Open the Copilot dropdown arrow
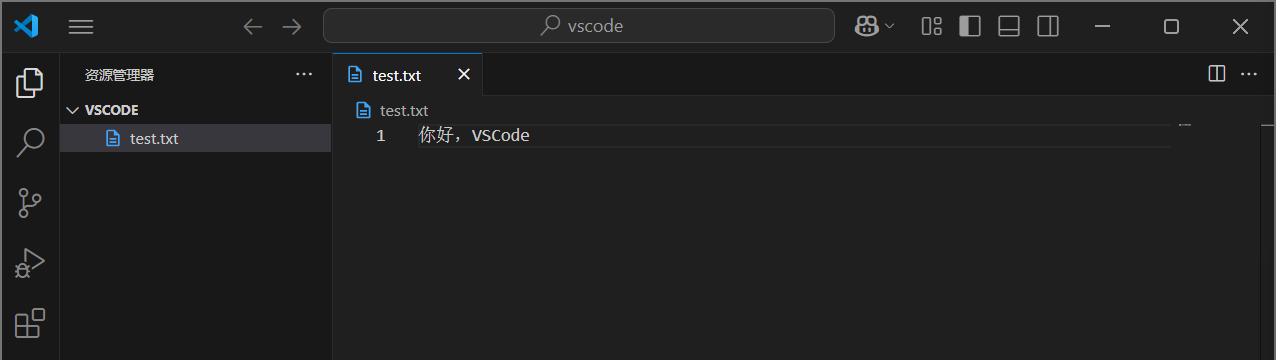 click(889, 26)
